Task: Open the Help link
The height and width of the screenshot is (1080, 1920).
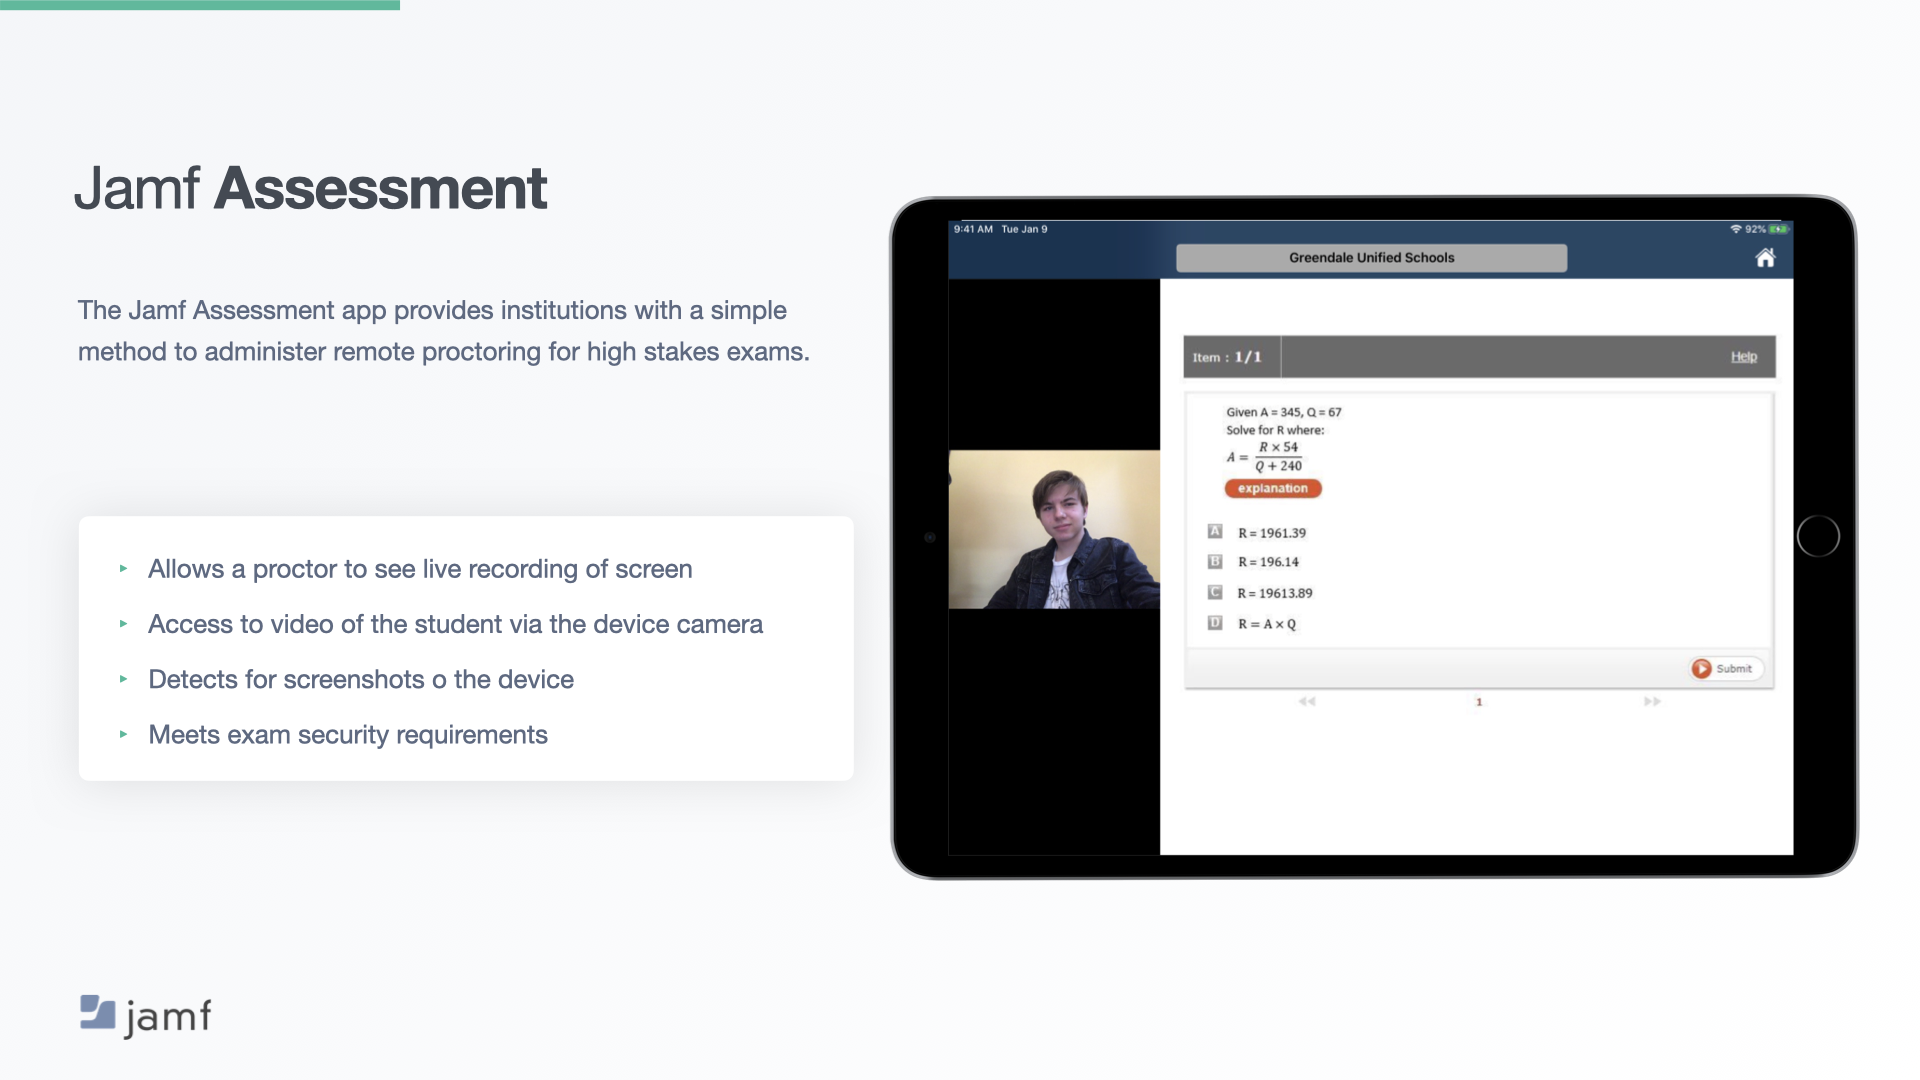Action: [x=1743, y=357]
